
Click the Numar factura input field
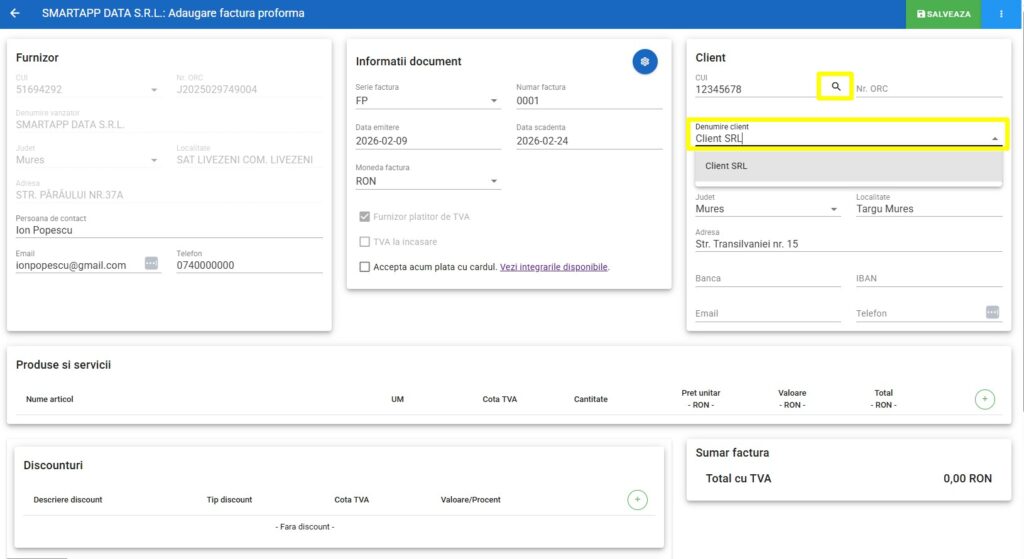coord(589,101)
